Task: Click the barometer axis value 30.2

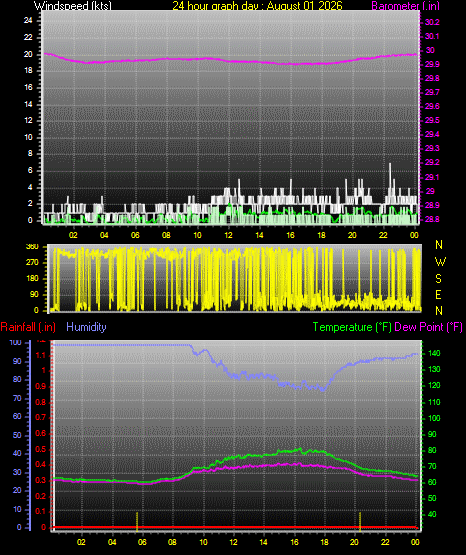Action: [x=432, y=22]
